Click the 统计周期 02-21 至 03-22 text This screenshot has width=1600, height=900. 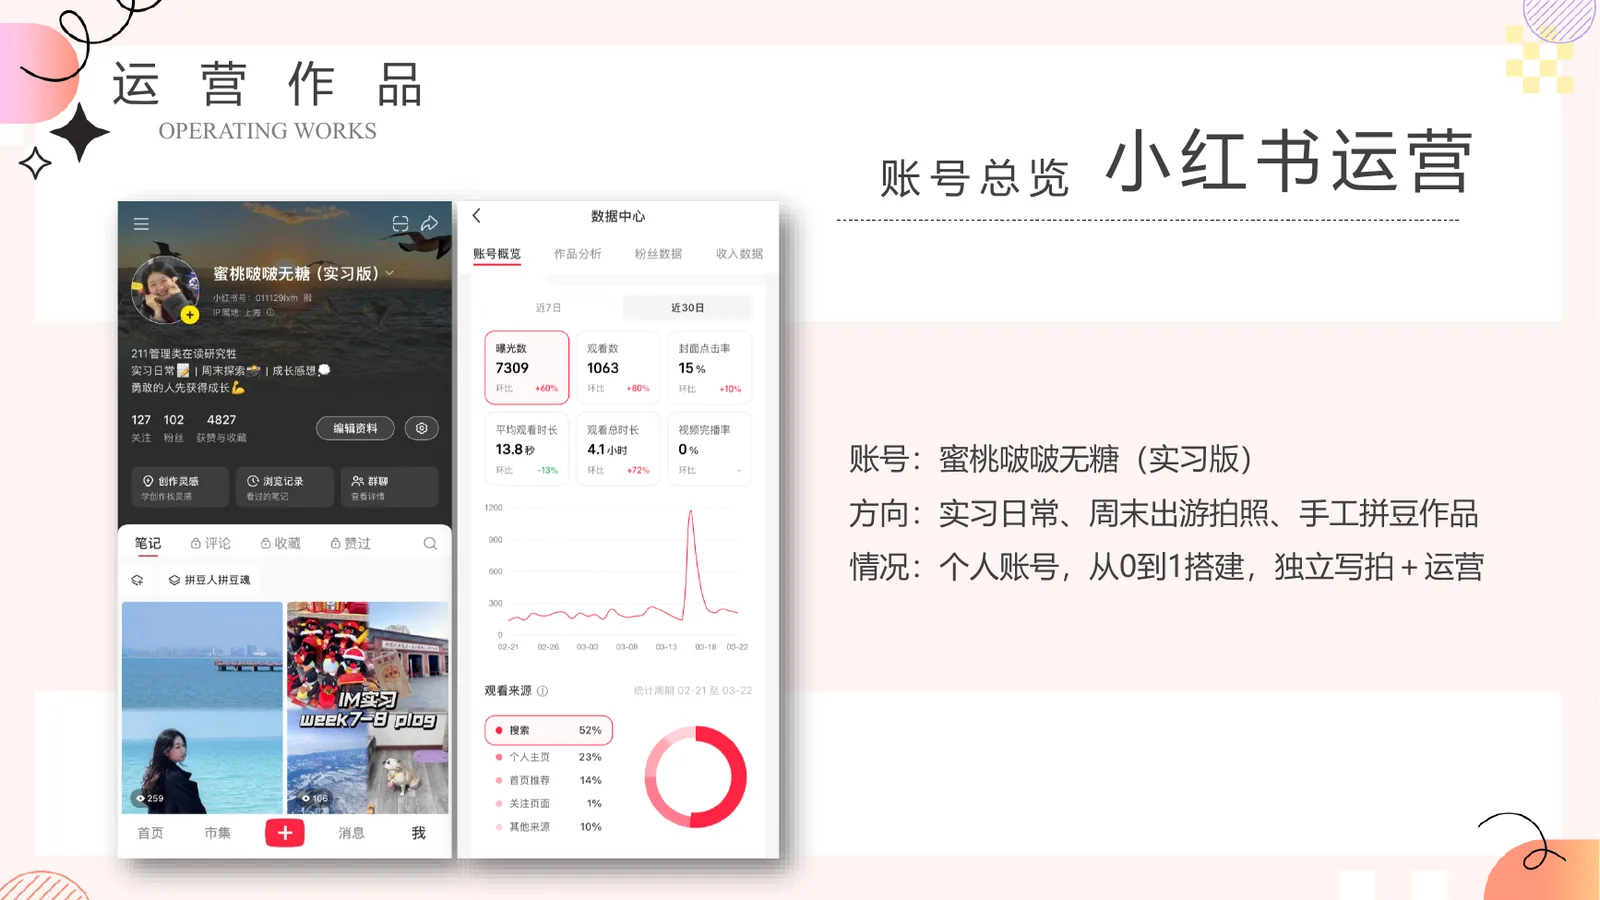pos(693,691)
